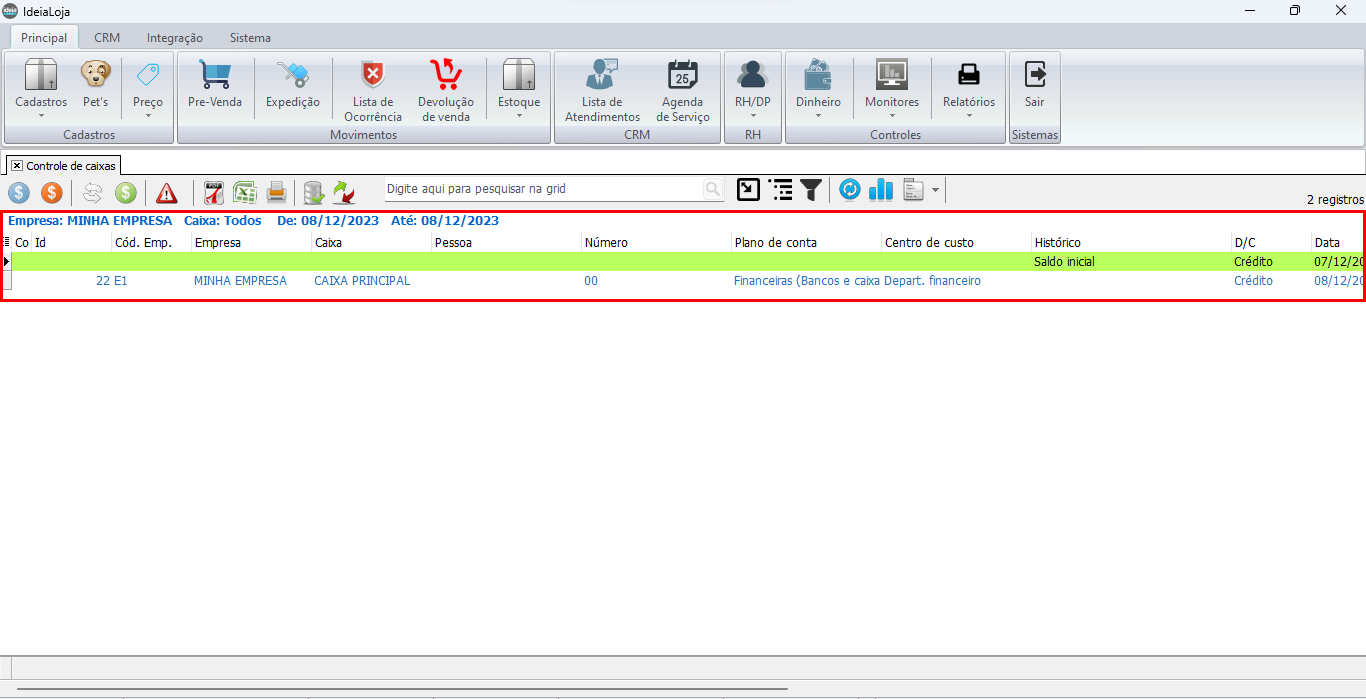Sort by the Histórico column header
Screen dimensions: 1366x699
[x=1057, y=243]
